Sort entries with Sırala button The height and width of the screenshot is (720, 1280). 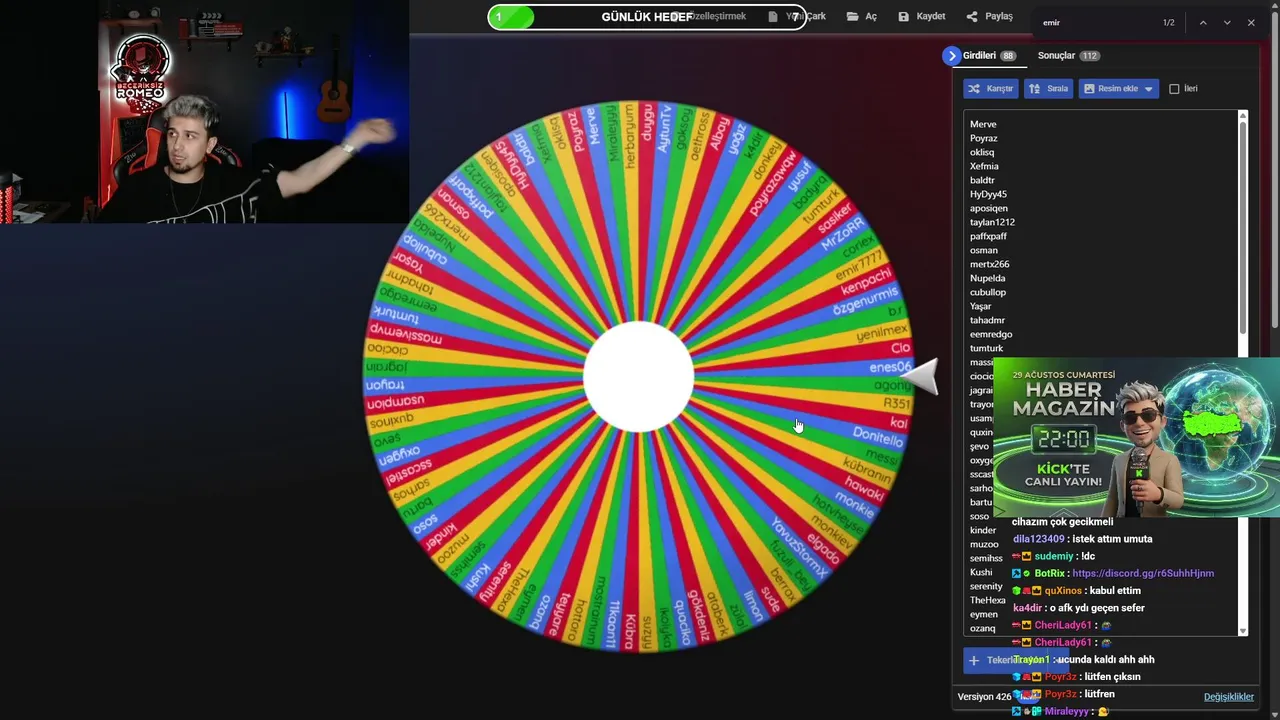1048,89
